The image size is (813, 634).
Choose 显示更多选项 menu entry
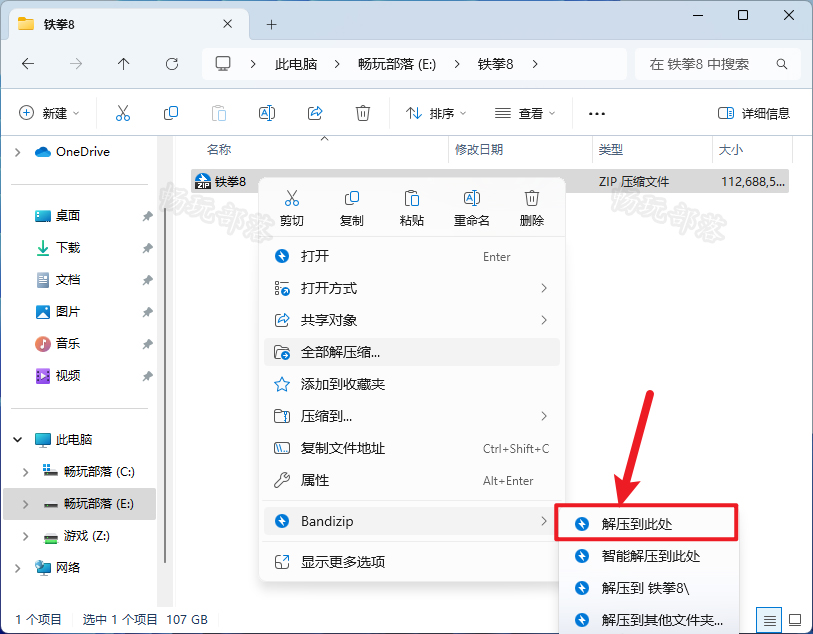pyautogui.click(x=412, y=562)
